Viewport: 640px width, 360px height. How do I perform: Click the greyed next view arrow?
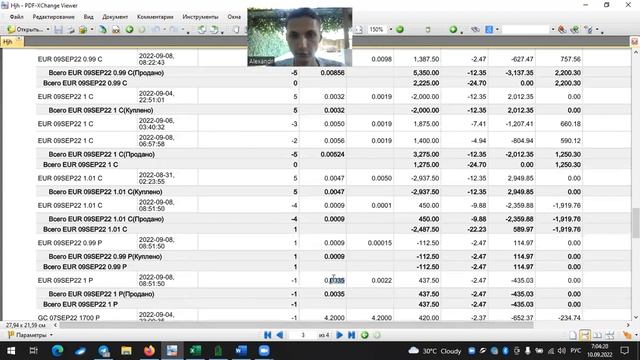click(142, 29)
